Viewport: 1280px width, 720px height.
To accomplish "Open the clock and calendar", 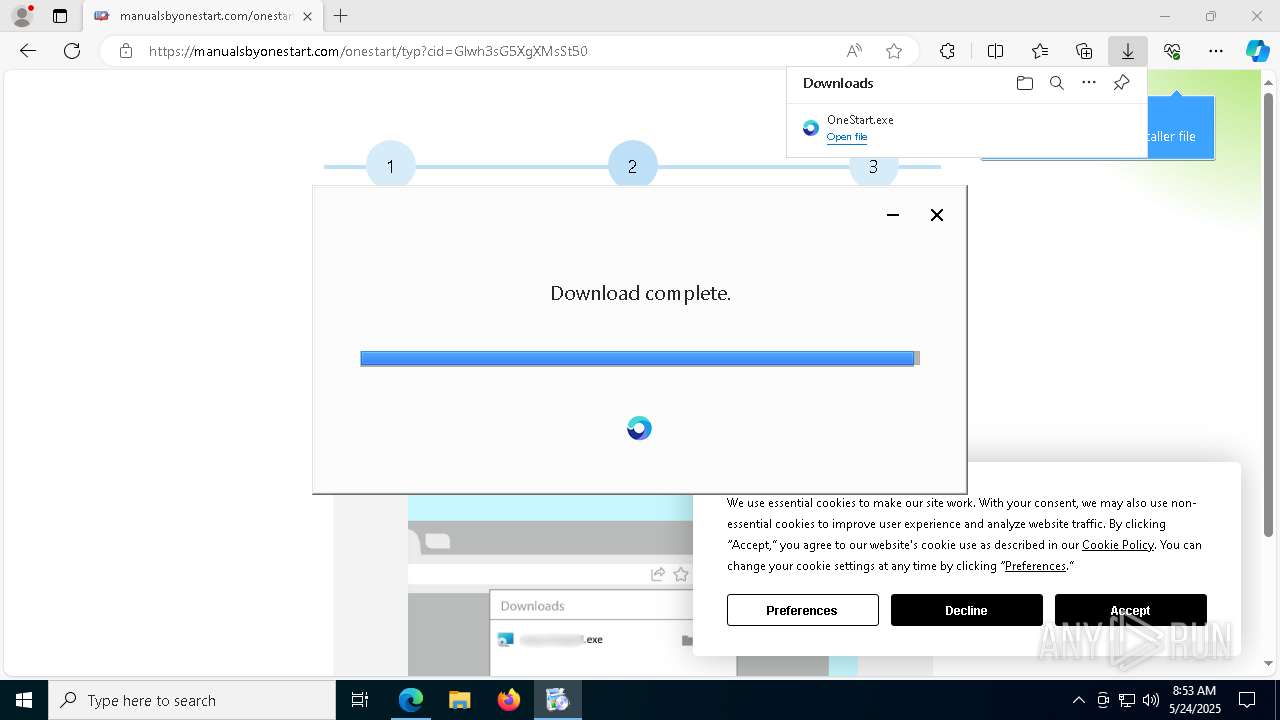I will point(1194,700).
